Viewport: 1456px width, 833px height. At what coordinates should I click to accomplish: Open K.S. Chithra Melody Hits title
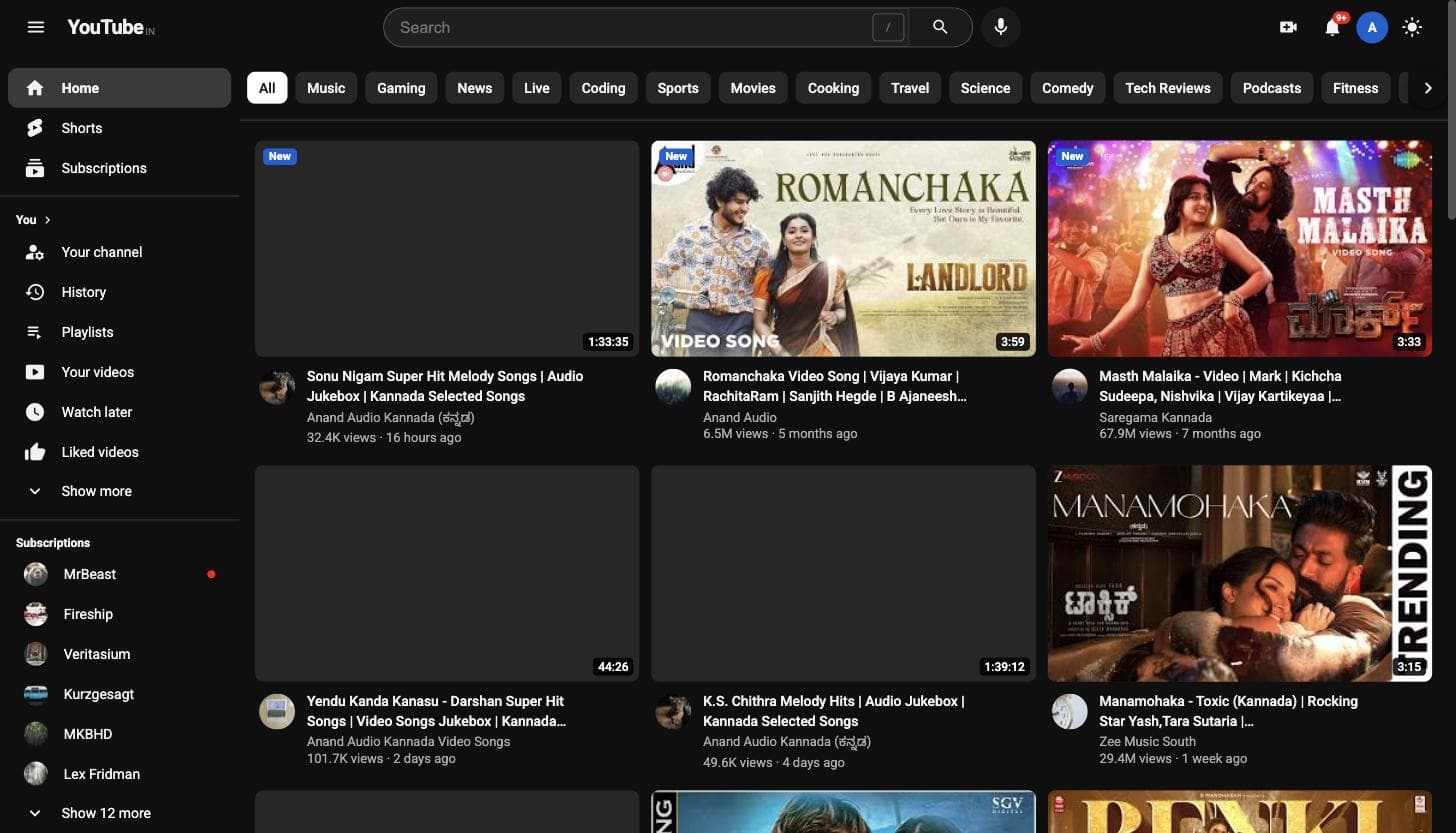(833, 711)
